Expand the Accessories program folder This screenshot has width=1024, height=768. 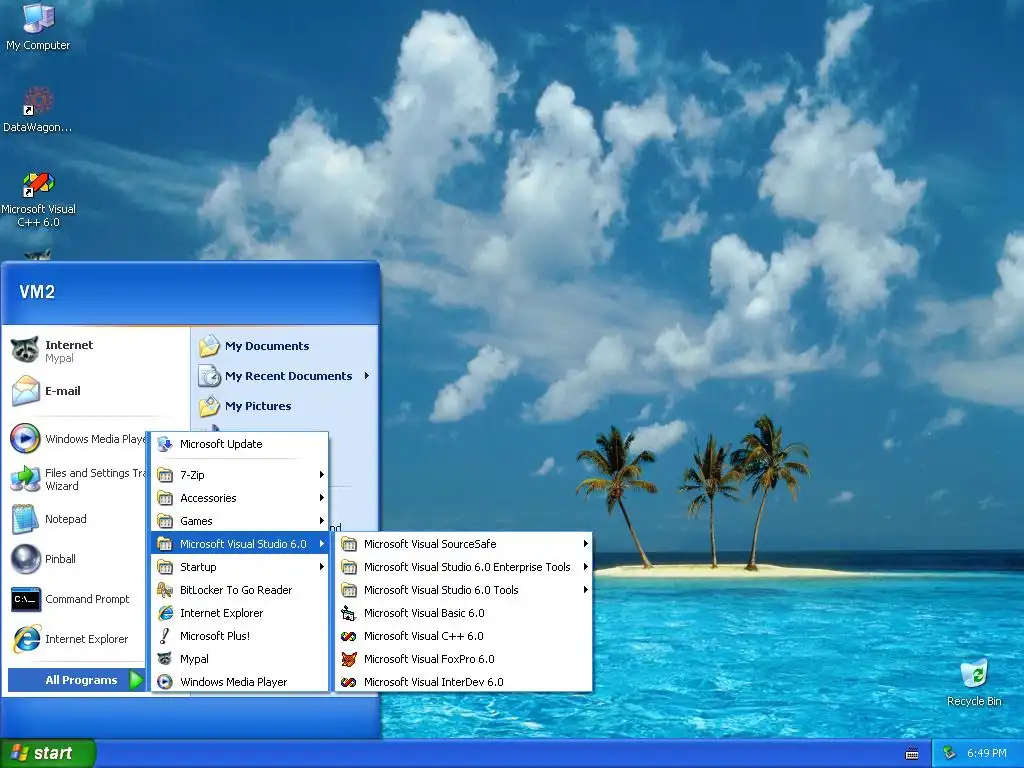(x=240, y=498)
